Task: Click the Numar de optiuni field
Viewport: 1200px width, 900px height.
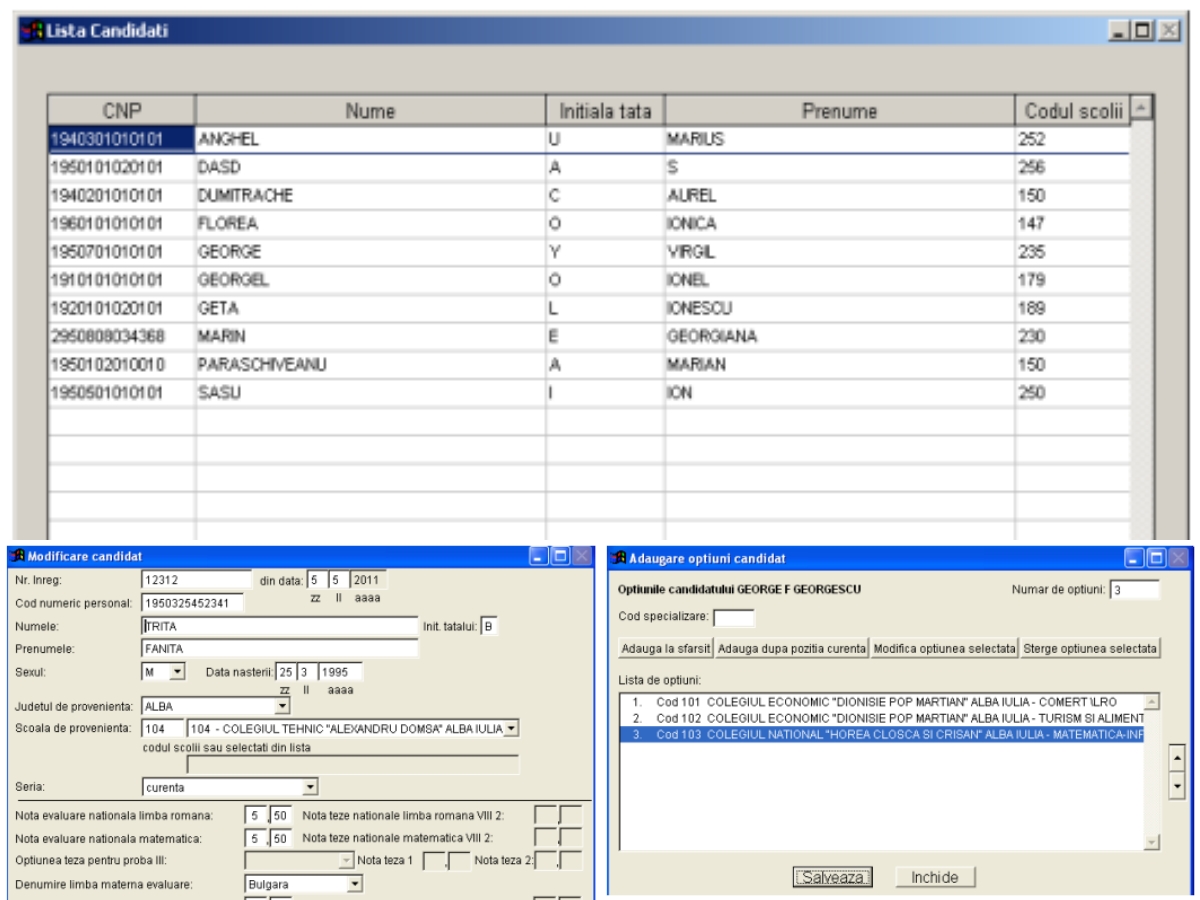Action: tap(1134, 589)
